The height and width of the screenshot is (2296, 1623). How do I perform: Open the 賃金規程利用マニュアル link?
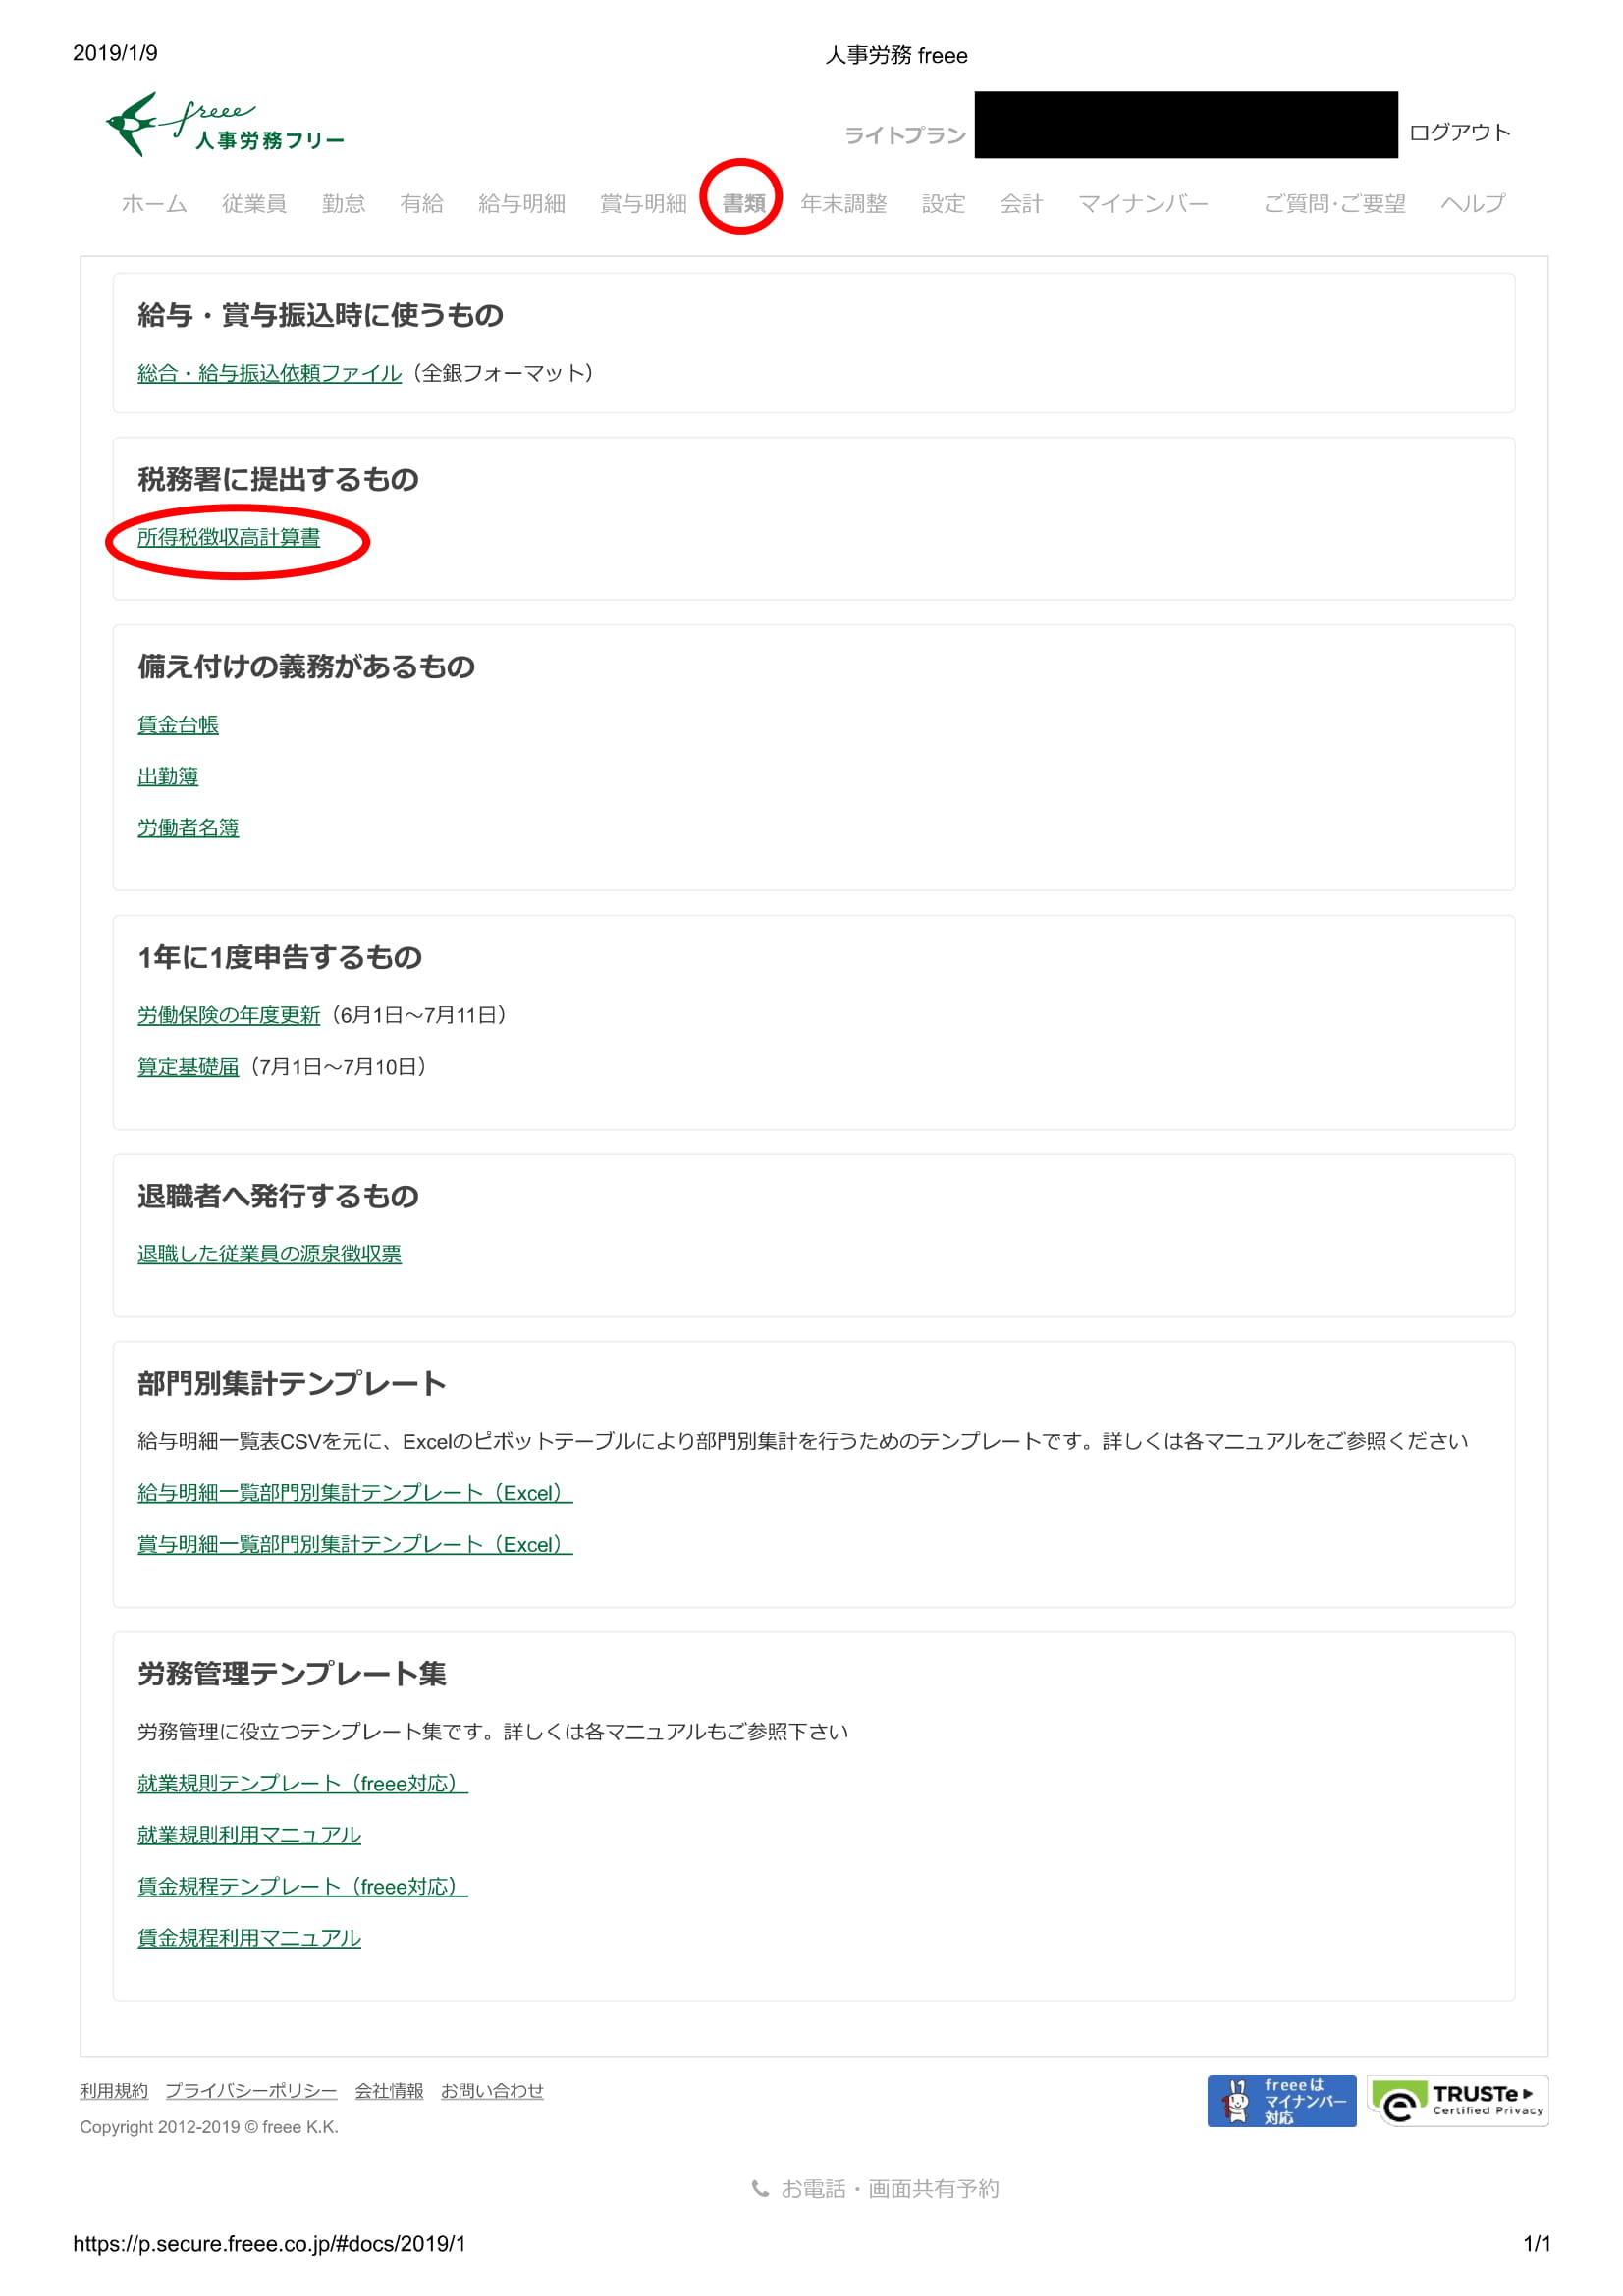[249, 1938]
